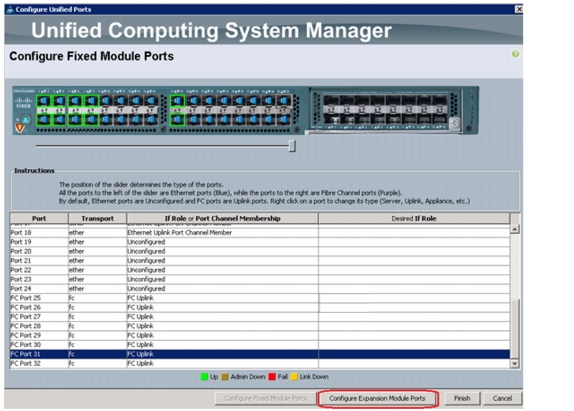Image resolution: width=574 pixels, height=411 pixels.
Task: Select the FC Port 26 row
Action: tap(260, 307)
